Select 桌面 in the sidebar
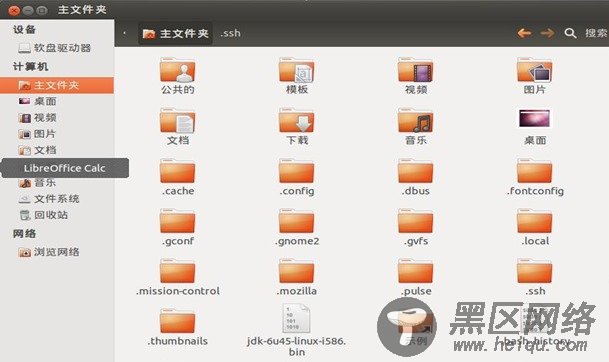 [57, 101]
